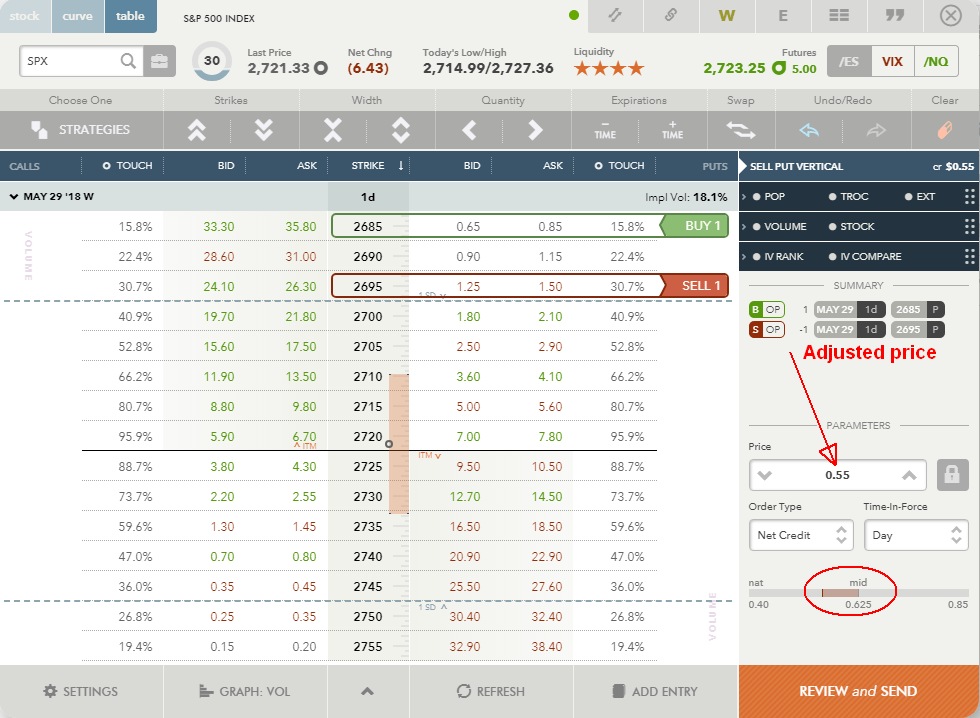Image resolution: width=980 pixels, height=718 pixels.
Task: Select the VOLUME radio option
Action: pos(779,226)
